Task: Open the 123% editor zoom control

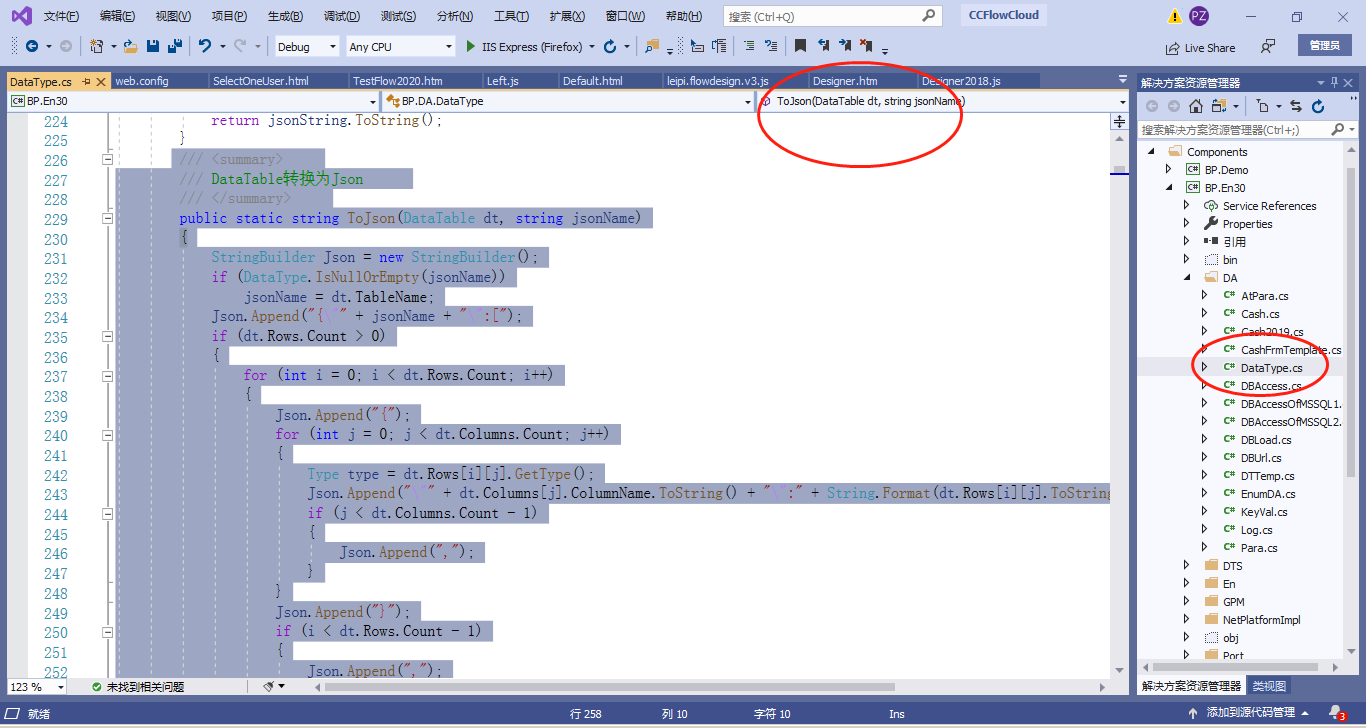Action: 33,687
